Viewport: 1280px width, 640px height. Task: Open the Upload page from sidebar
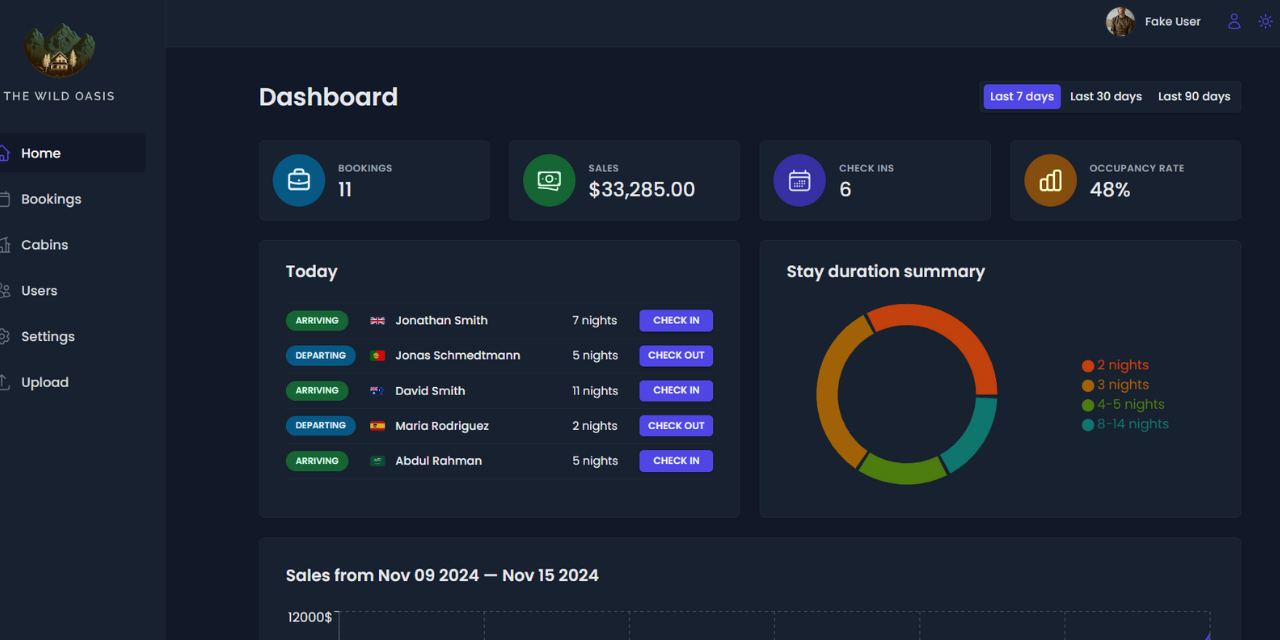coord(72,382)
